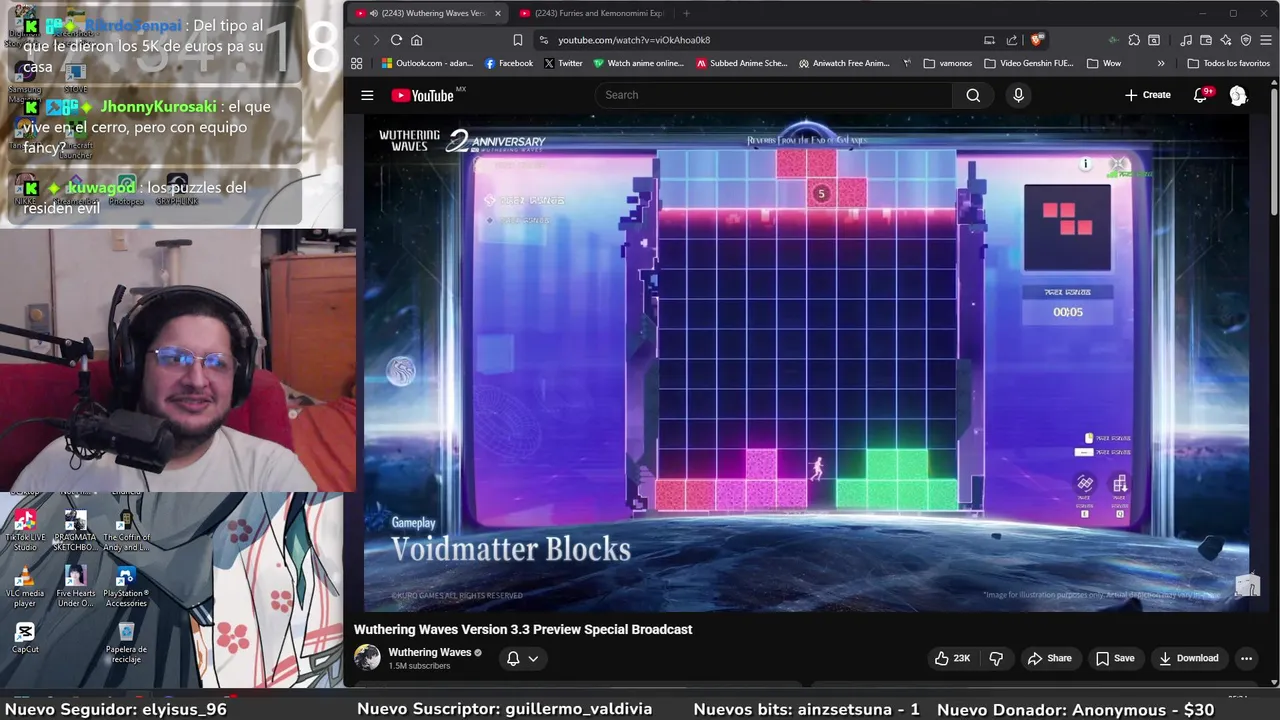Open more actions three-dot menu under the video

coord(1246,658)
